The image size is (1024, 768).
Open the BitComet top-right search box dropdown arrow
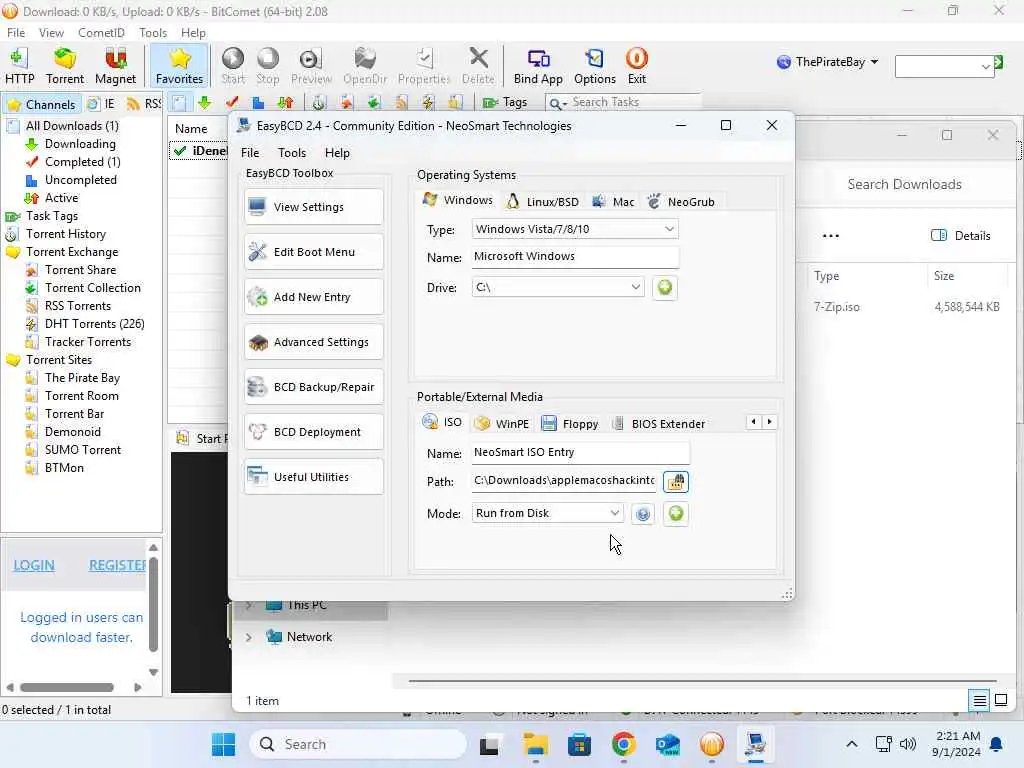[986, 67]
